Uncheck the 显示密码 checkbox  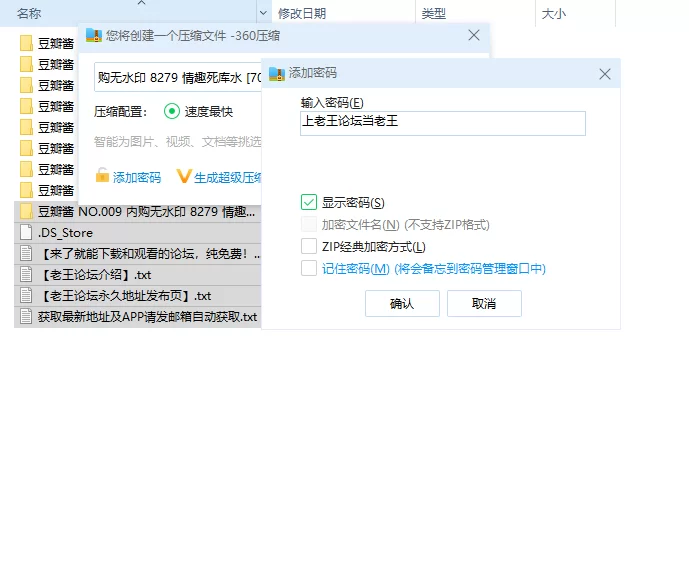pyautogui.click(x=309, y=203)
